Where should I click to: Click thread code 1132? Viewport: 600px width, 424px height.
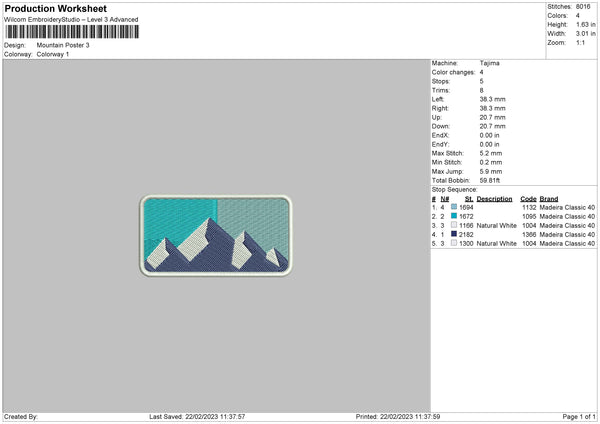(x=529, y=207)
